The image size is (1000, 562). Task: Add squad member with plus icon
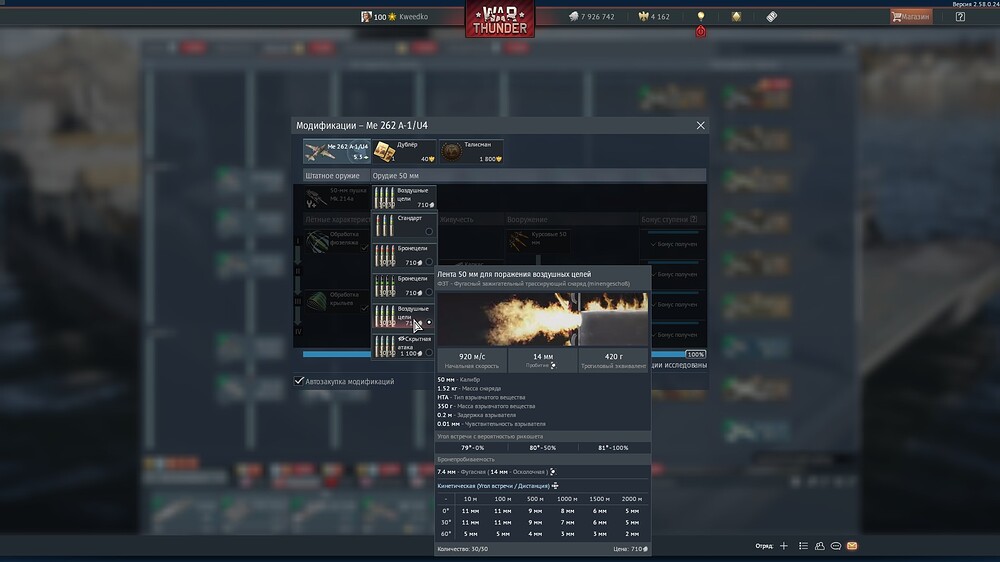pos(784,546)
